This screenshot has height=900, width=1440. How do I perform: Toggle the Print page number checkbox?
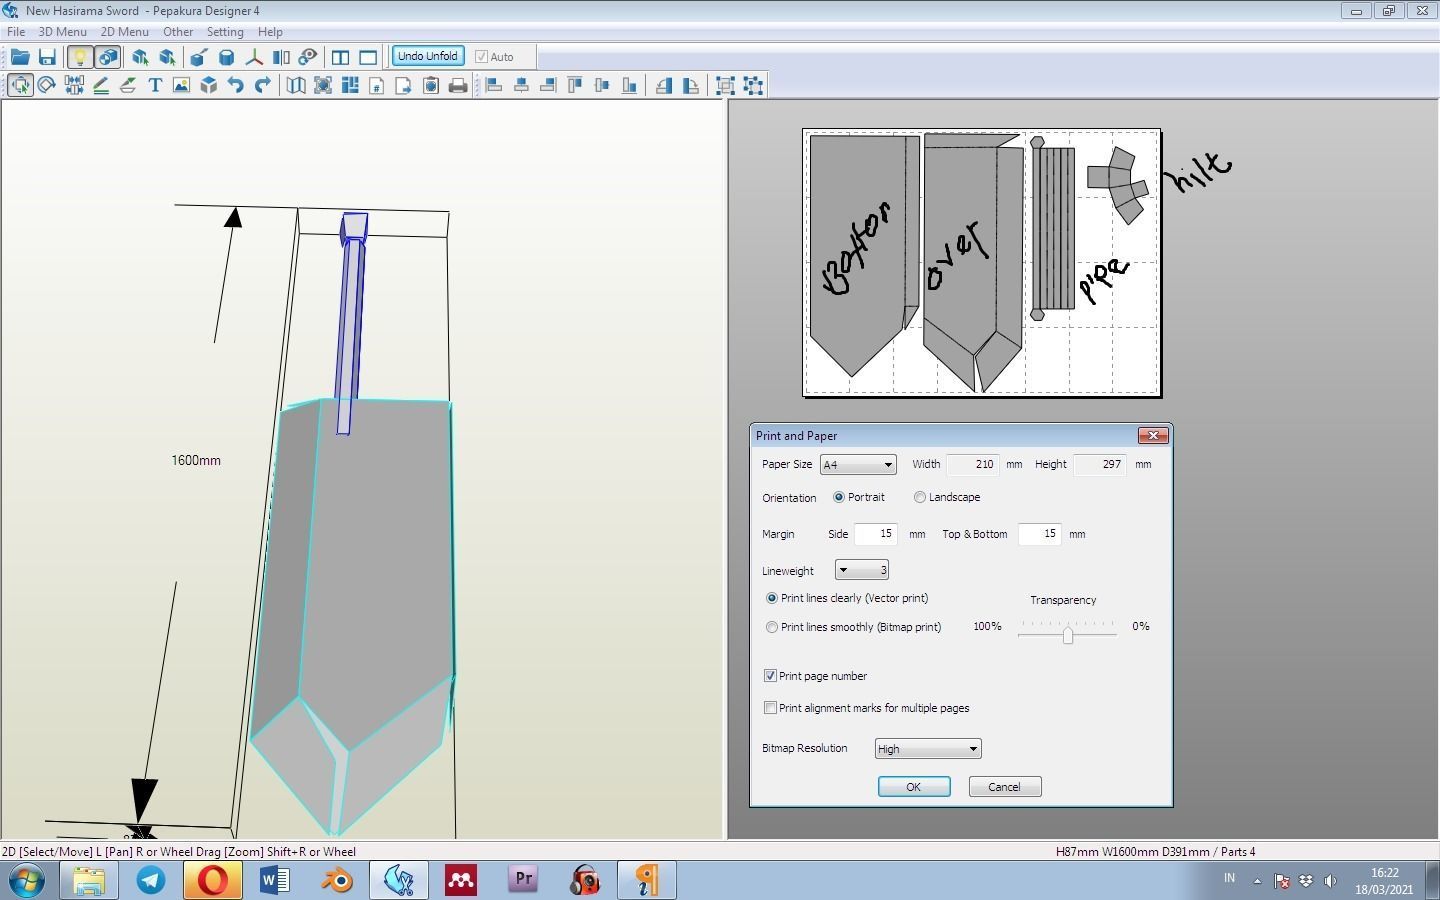pos(770,676)
